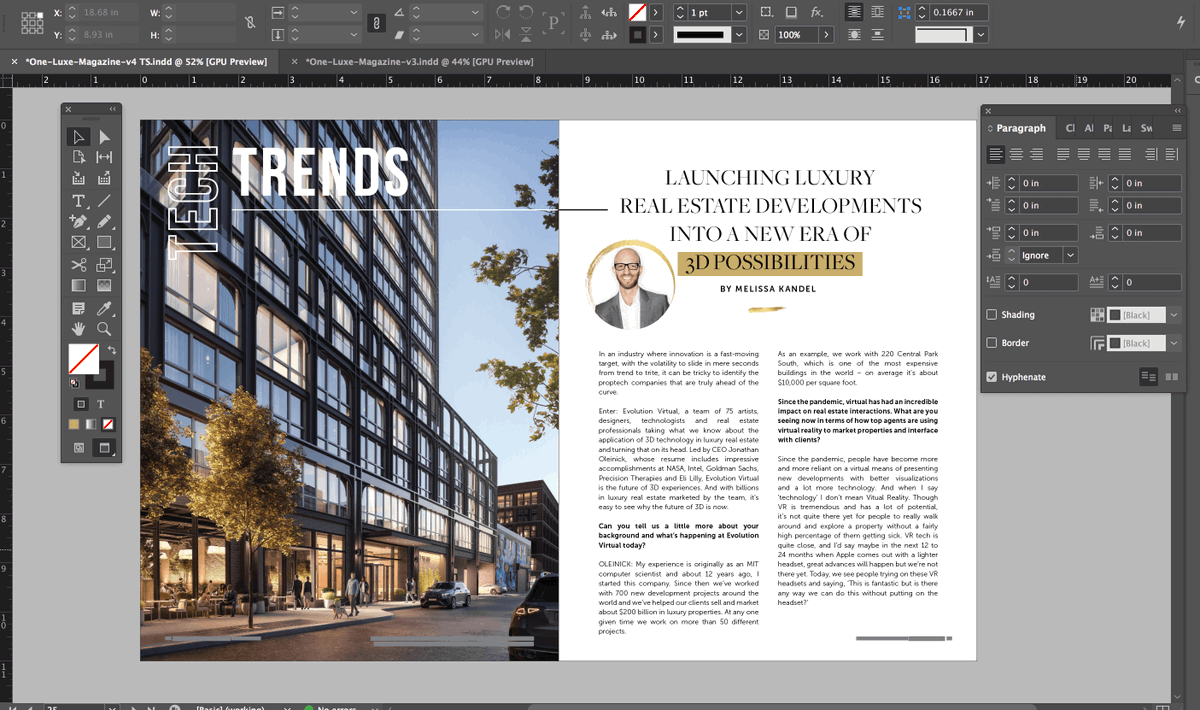Expand the stroke color arrow

pyautogui.click(x=655, y=34)
